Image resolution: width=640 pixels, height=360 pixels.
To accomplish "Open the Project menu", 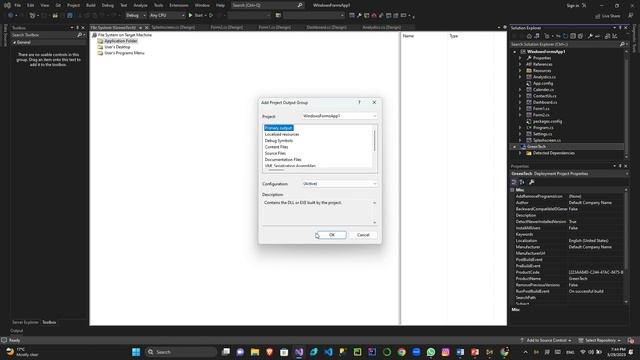I will 73,5.
